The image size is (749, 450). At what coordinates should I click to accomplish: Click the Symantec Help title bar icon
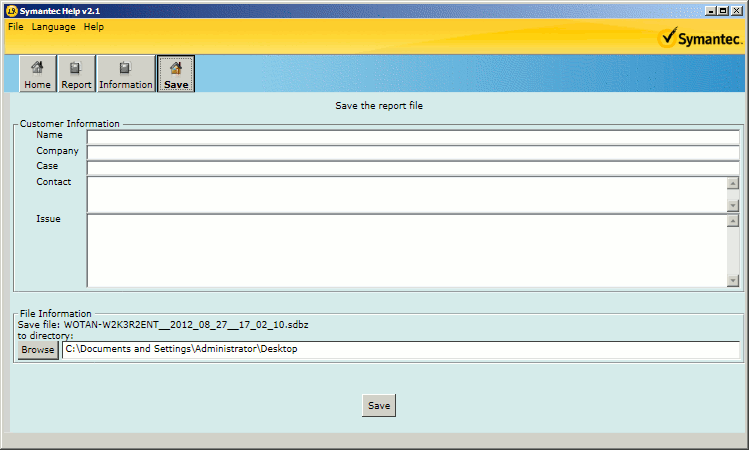click(12, 11)
